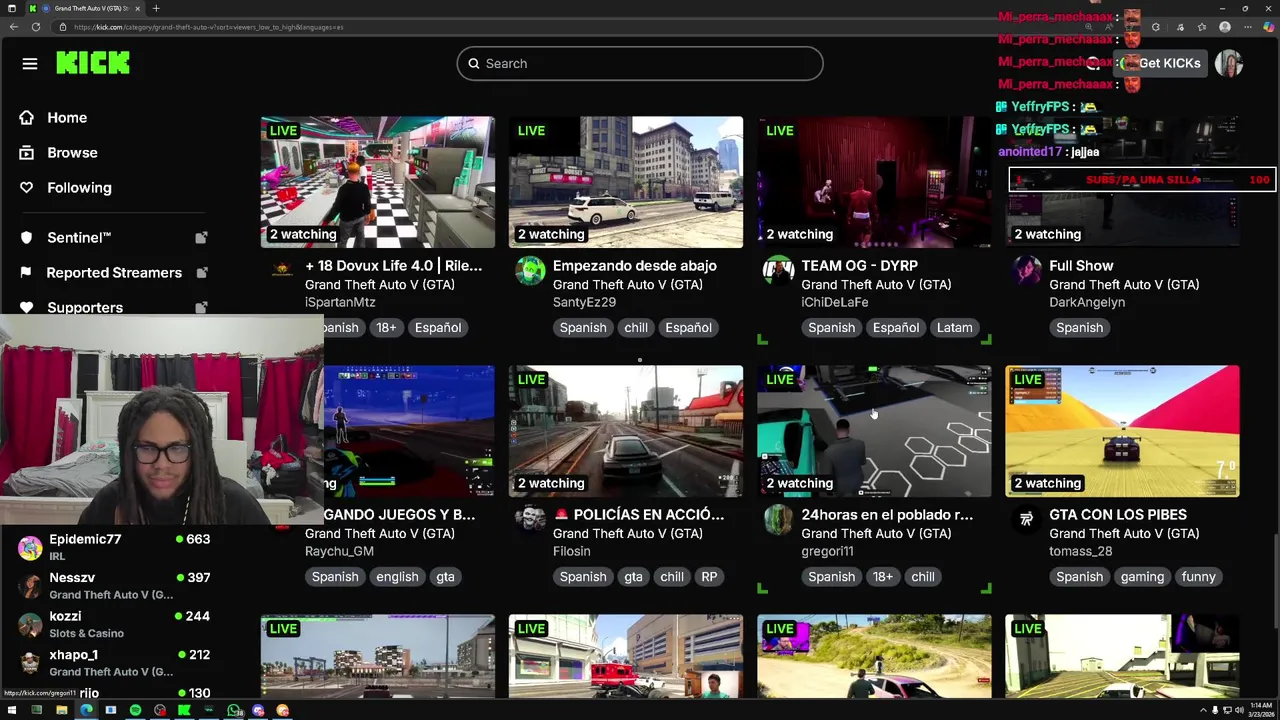Image resolution: width=1280 pixels, height=720 pixels.
Task: Click kozzi avatar in sidebar
Action: tap(31, 624)
